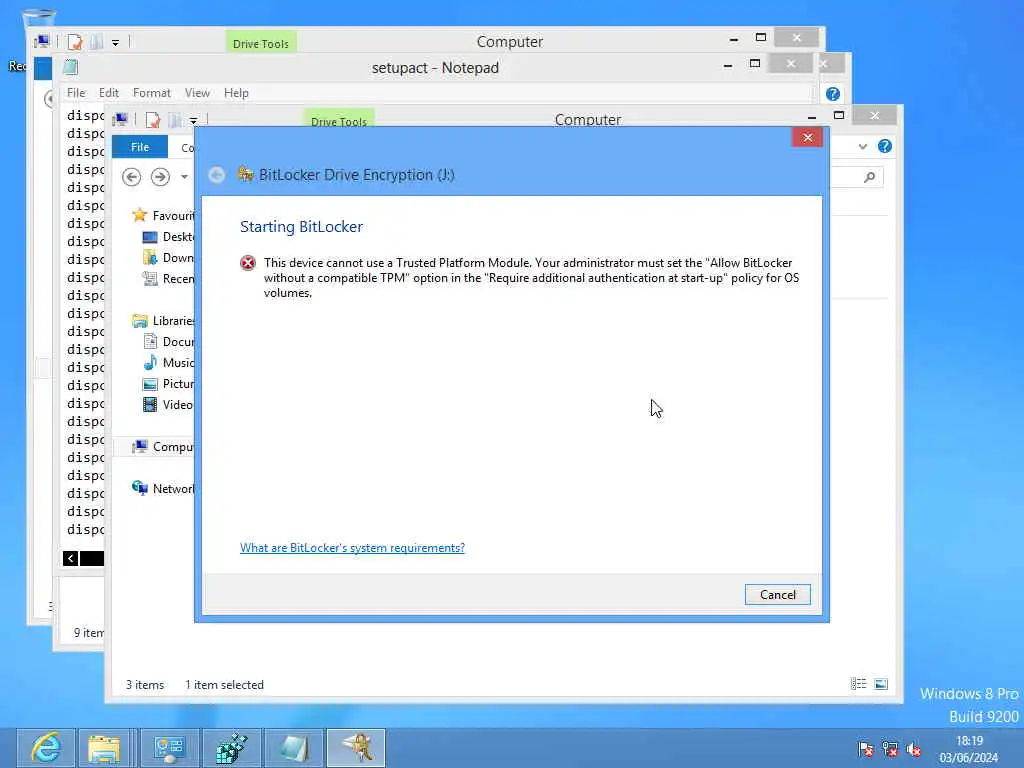Open Notepad View menu
Viewport: 1024px width, 768px height.
pyautogui.click(x=197, y=93)
